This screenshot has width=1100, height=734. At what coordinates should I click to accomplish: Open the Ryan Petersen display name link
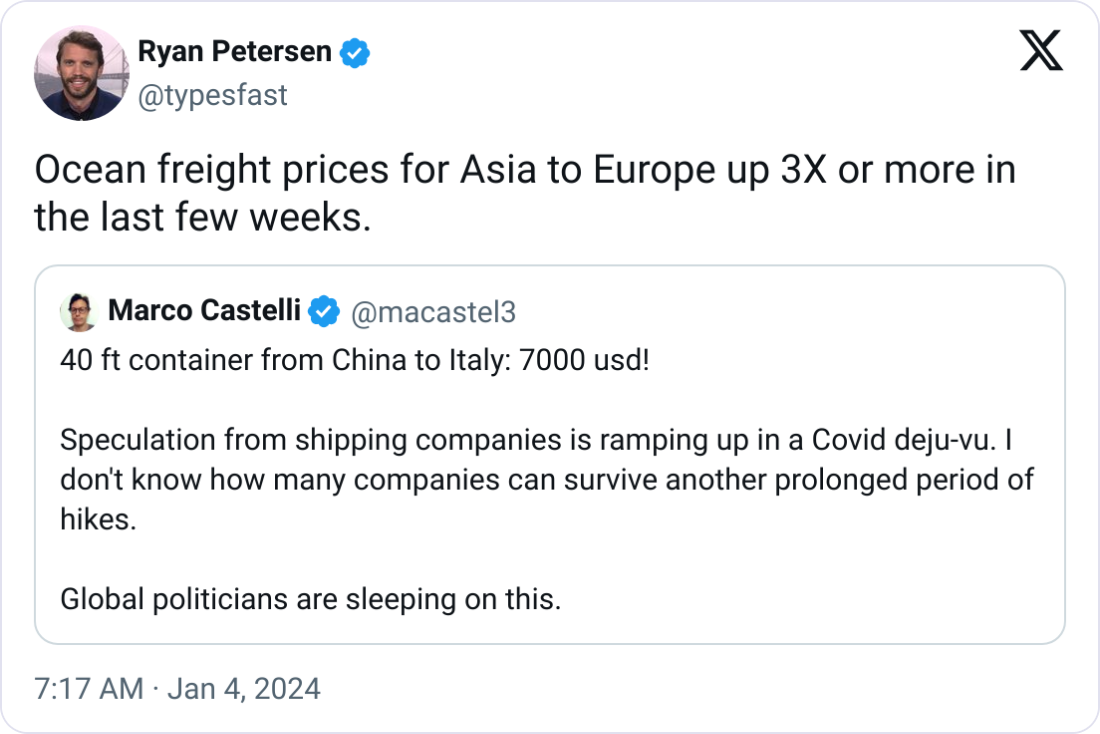tap(234, 52)
